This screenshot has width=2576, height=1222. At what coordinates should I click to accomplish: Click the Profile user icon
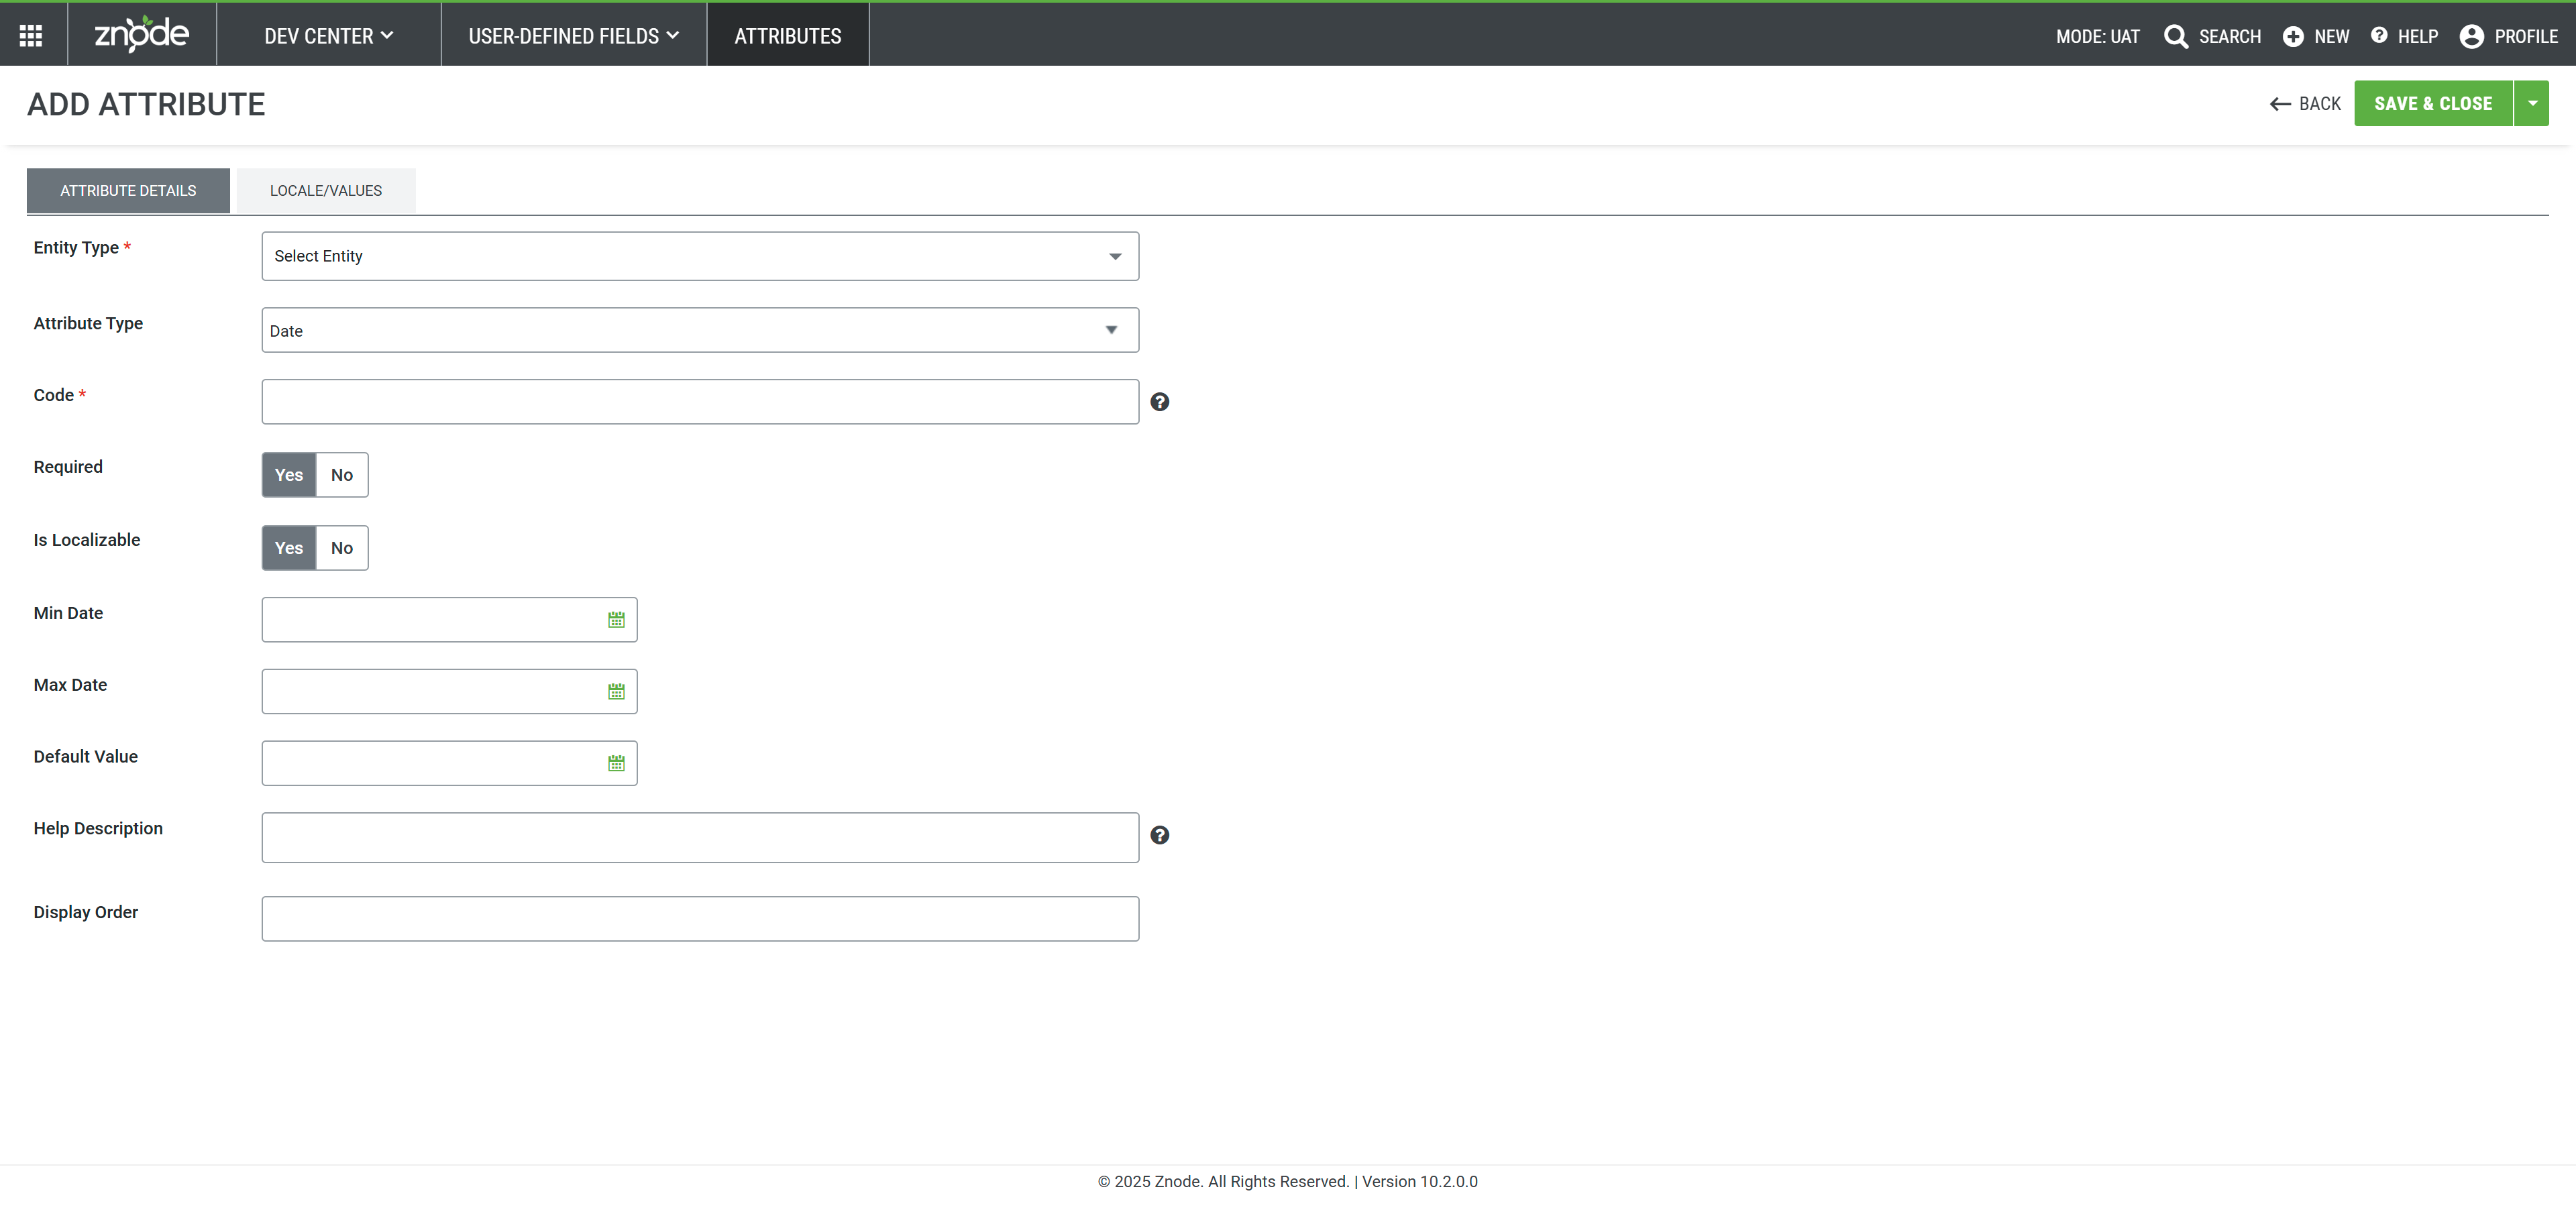[x=2471, y=36]
